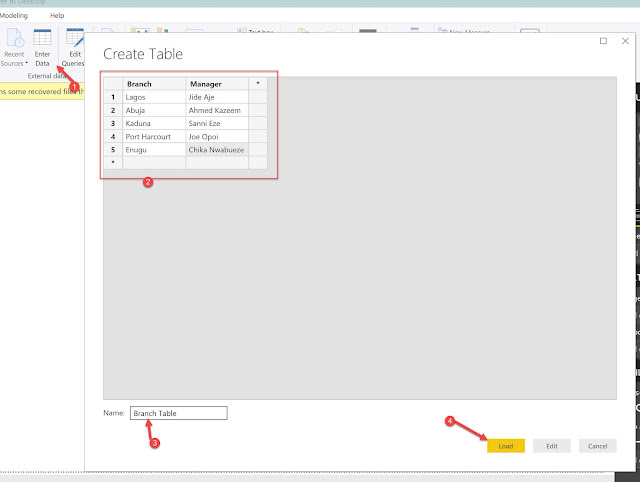Viewport: 640px width, 482px height.
Task: Select the cell containing Sanni Eze
Action: tap(217, 123)
